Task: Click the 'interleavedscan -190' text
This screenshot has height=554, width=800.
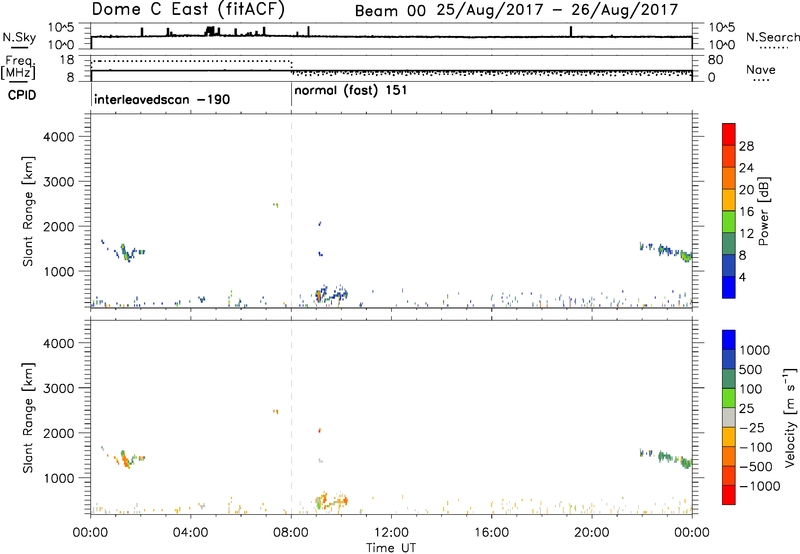Action: (162, 99)
